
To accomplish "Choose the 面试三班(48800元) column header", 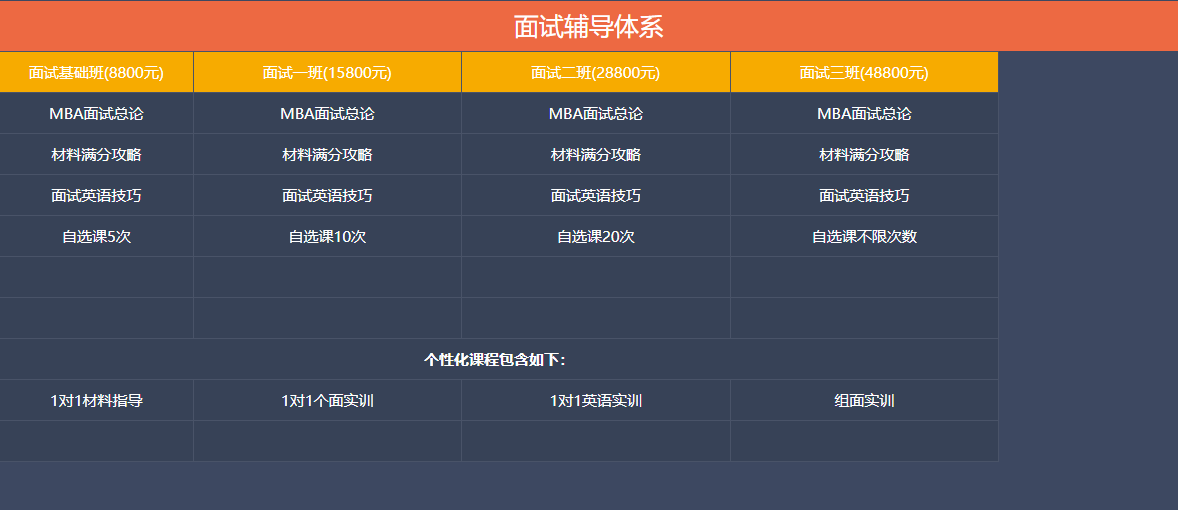I will point(864,72).
